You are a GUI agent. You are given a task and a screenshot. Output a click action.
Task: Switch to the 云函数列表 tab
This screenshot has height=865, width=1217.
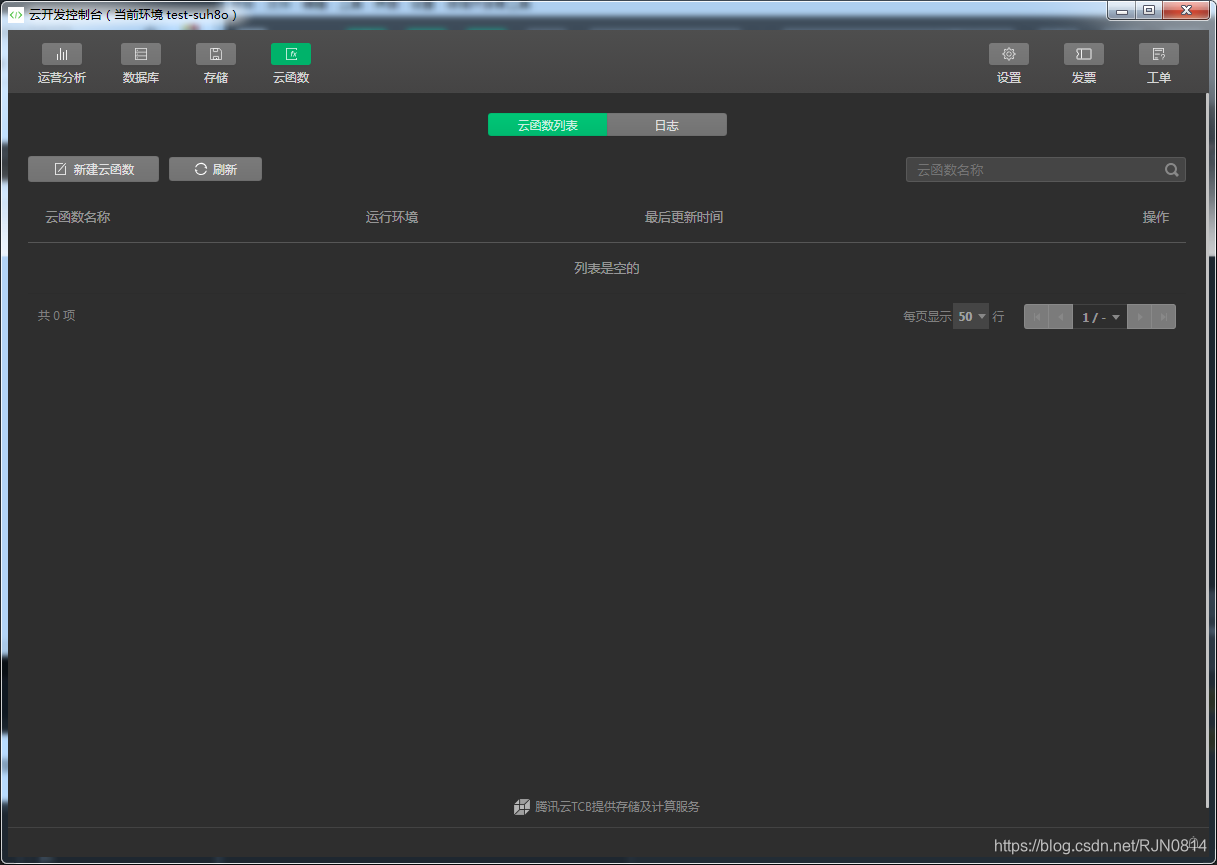click(547, 125)
